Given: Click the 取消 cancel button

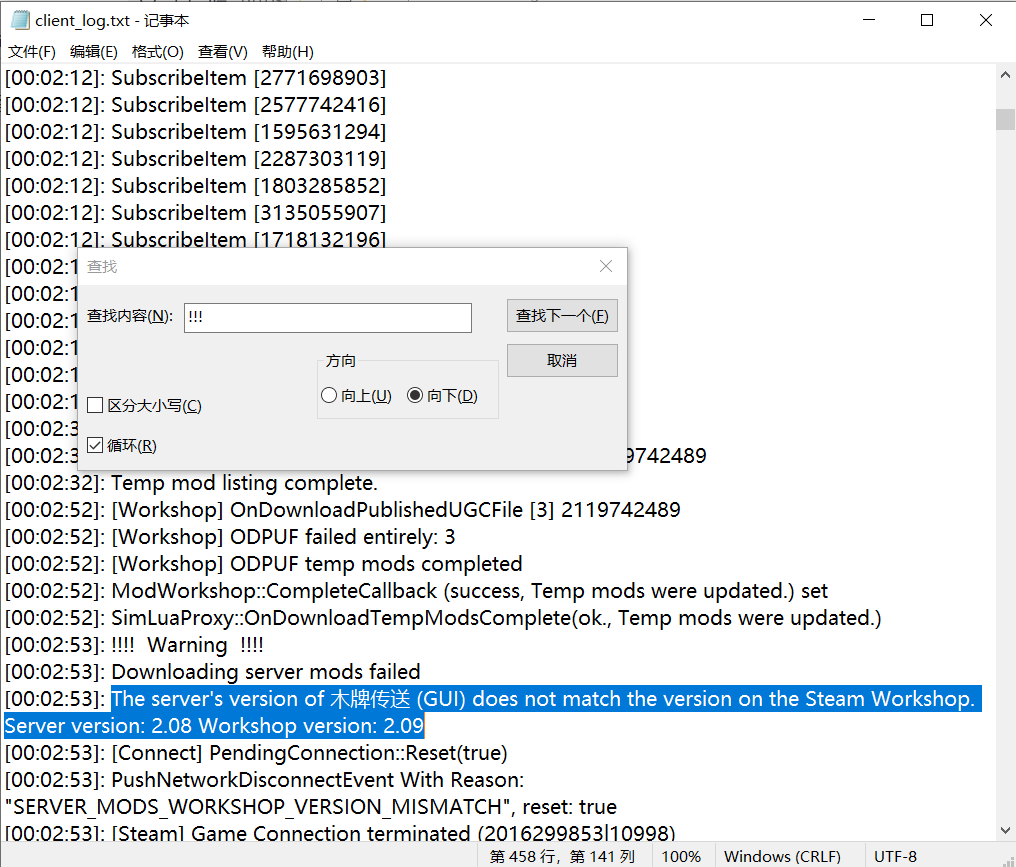Looking at the screenshot, I should [x=562, y=360].
